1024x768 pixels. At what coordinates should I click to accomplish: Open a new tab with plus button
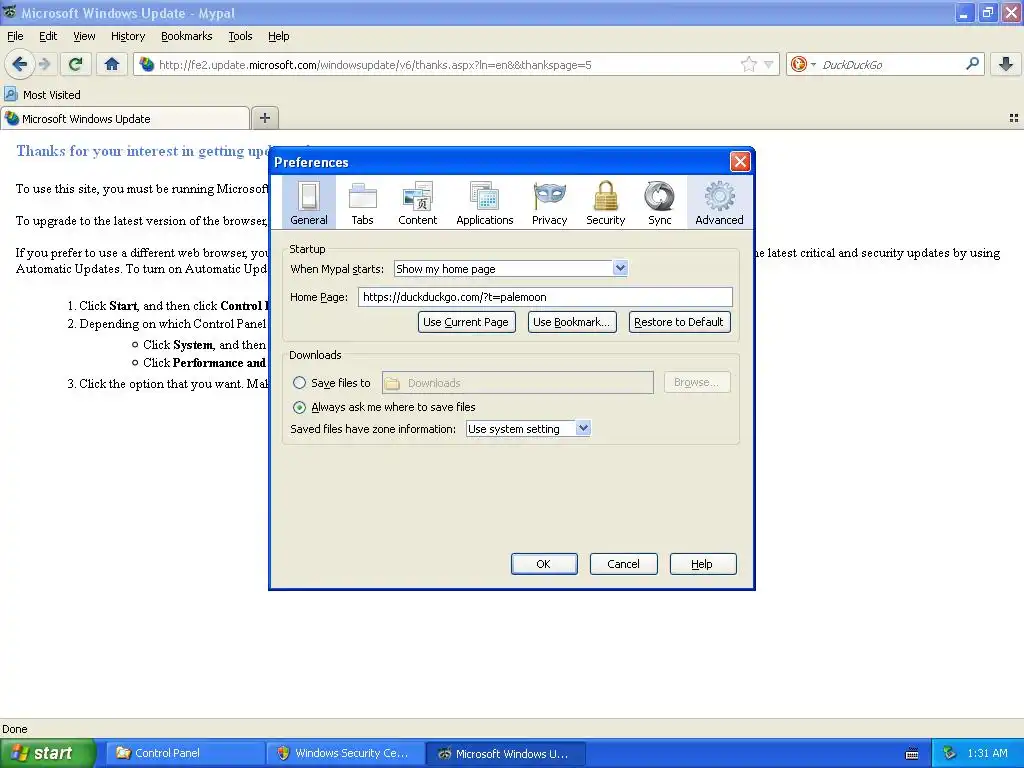[x=264, y=118]
